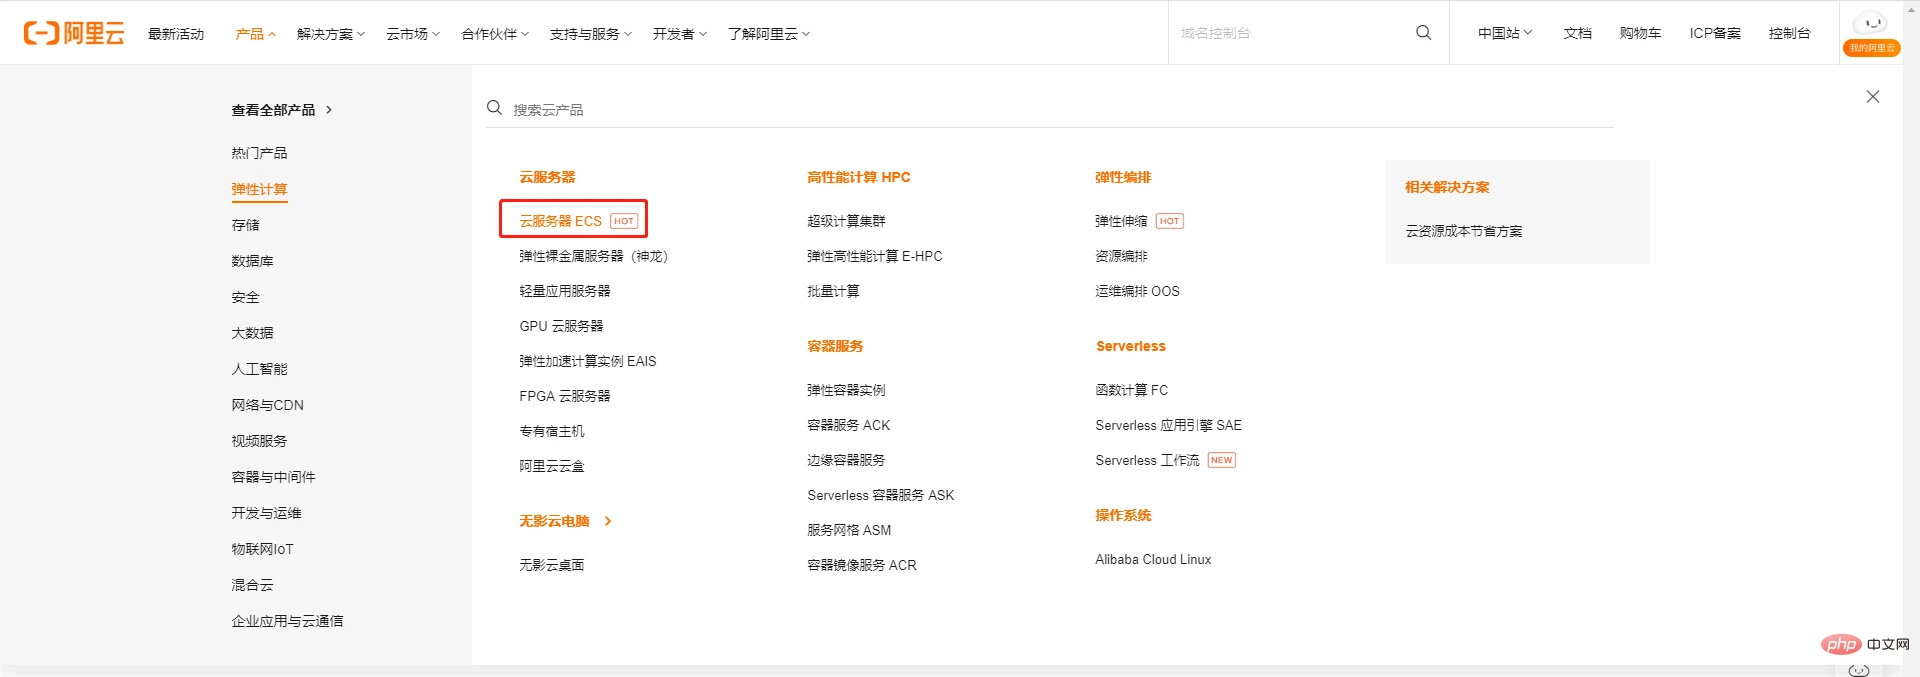
Task: Expand the 产品 dropdown menu
Action: pos(255,34)
